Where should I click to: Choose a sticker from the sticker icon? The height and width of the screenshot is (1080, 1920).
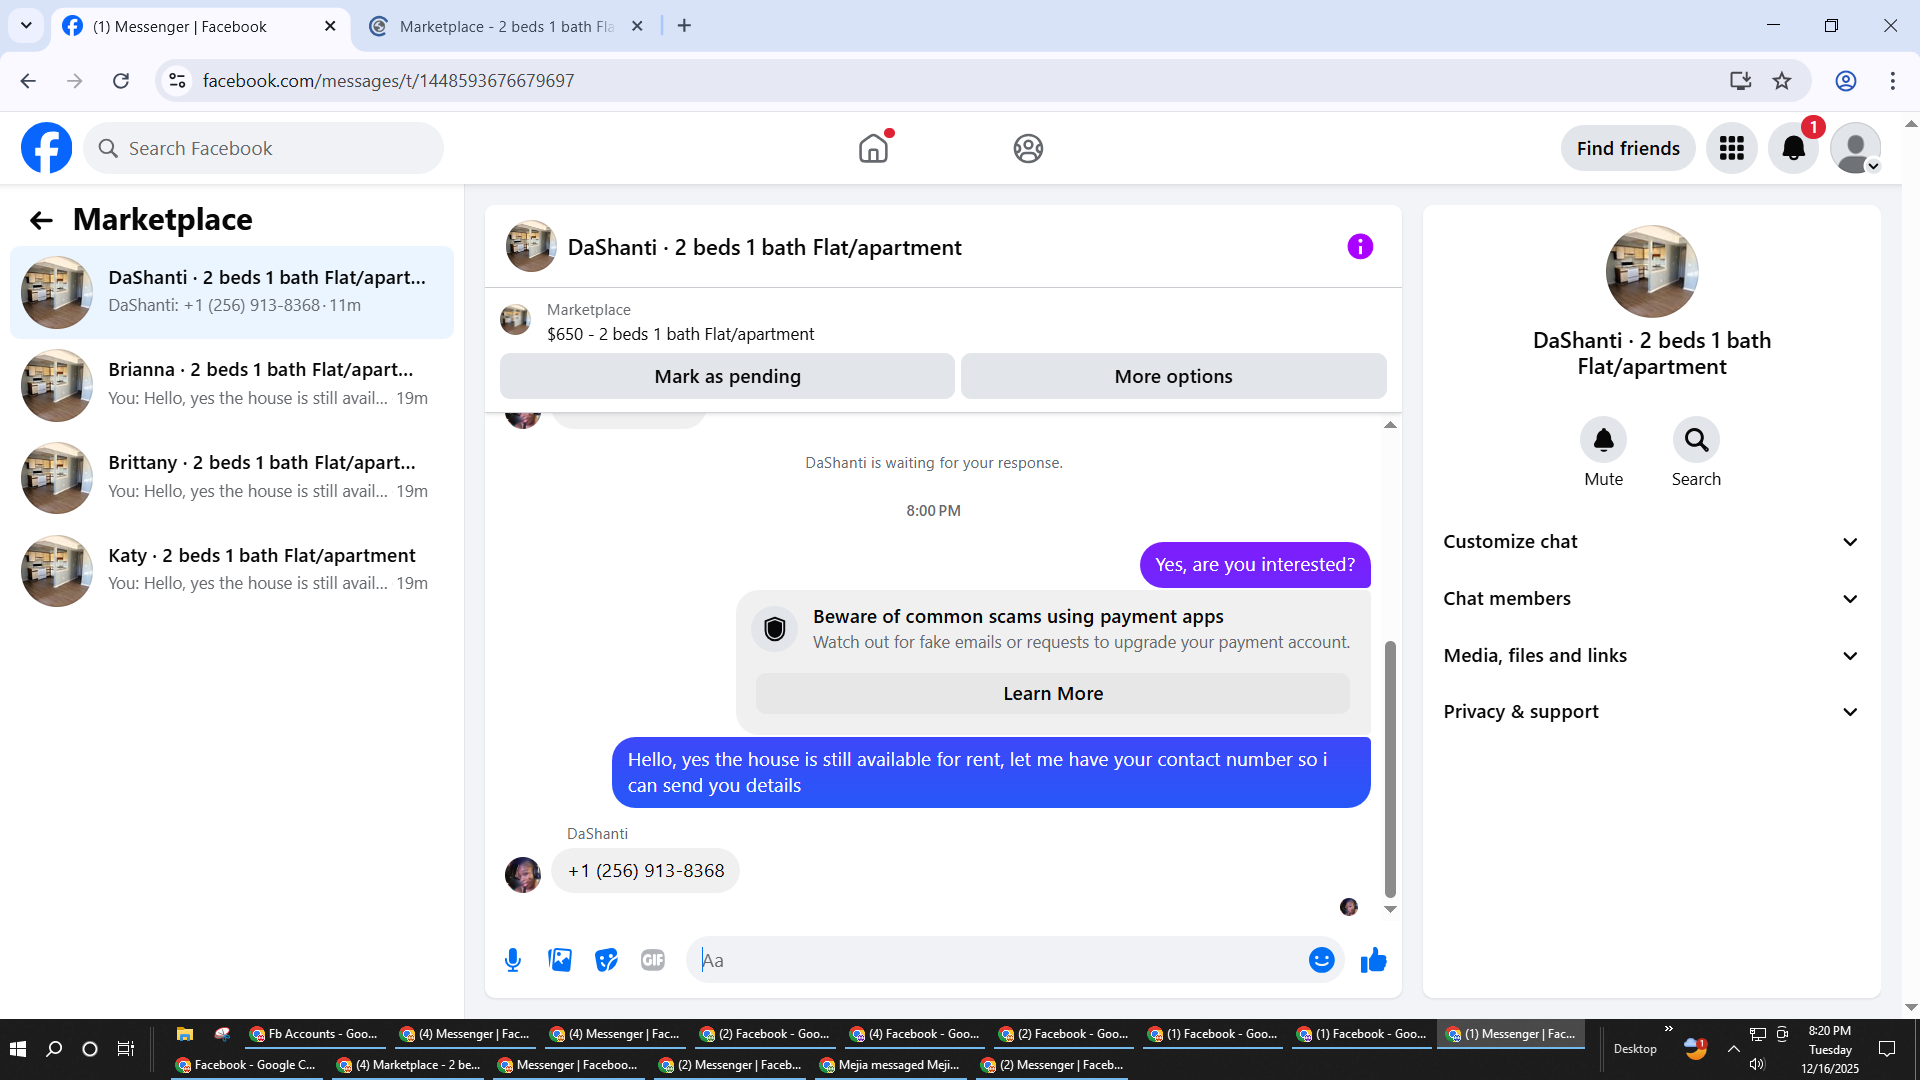click(607, 961)
